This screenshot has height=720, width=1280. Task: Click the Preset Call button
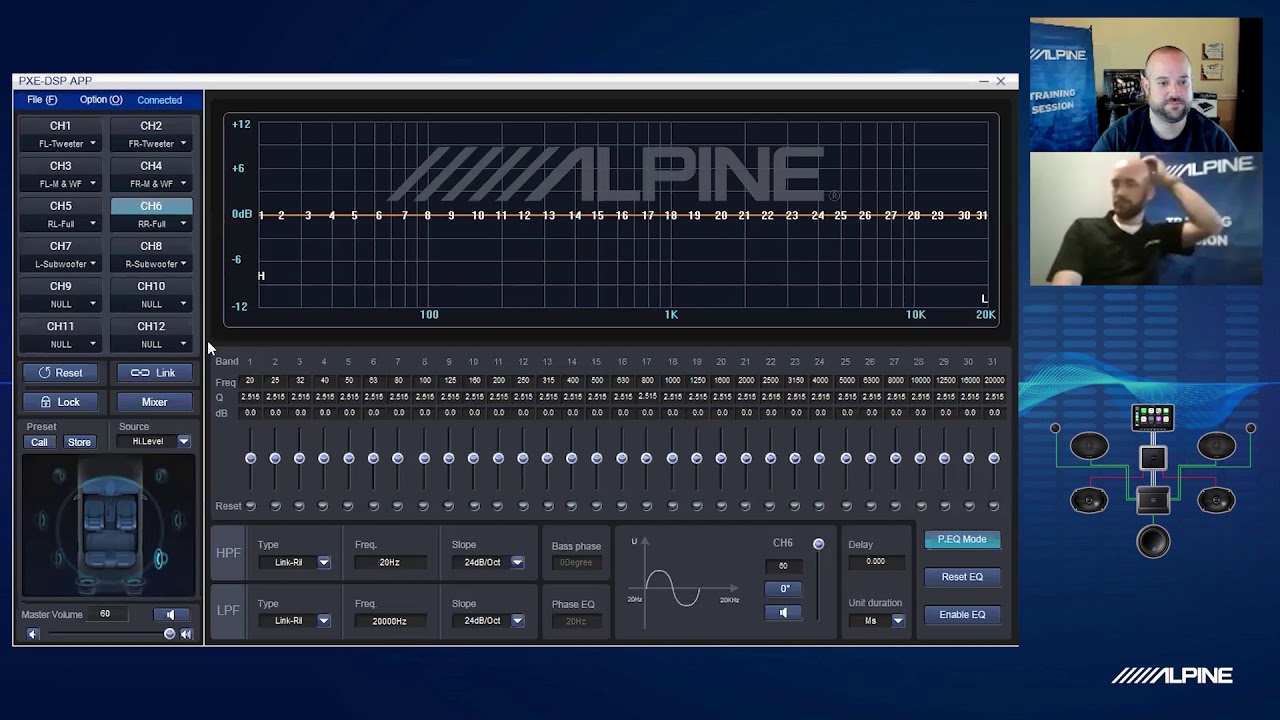pyautogui.click(x=39, y=442)
